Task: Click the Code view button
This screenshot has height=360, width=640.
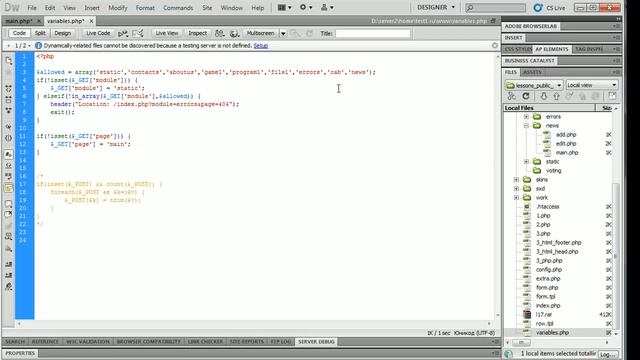Action: tap(19, 33)
